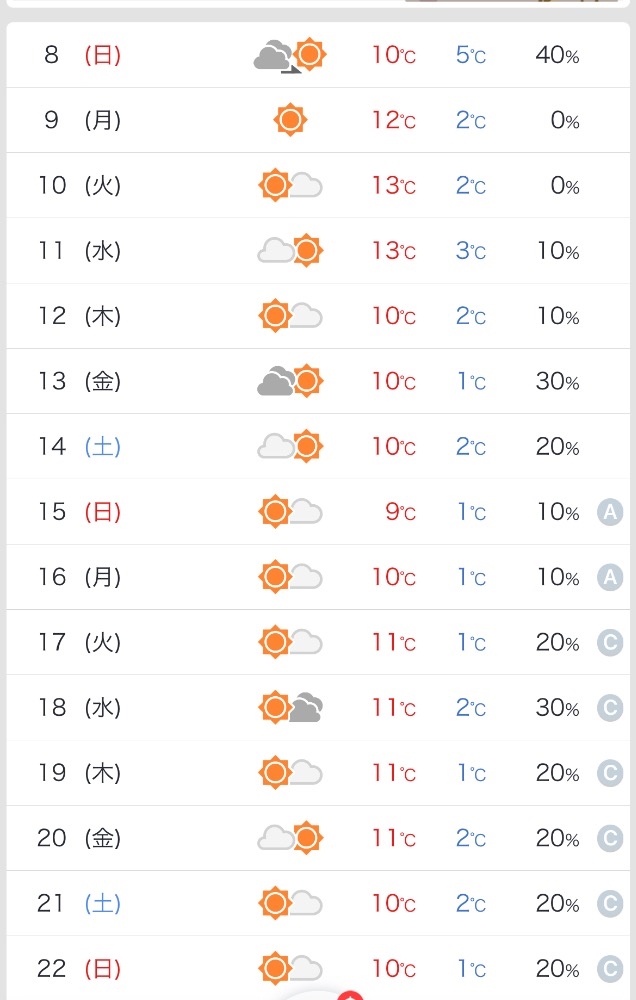Click the weather icon for day 11

coord(290,250)
